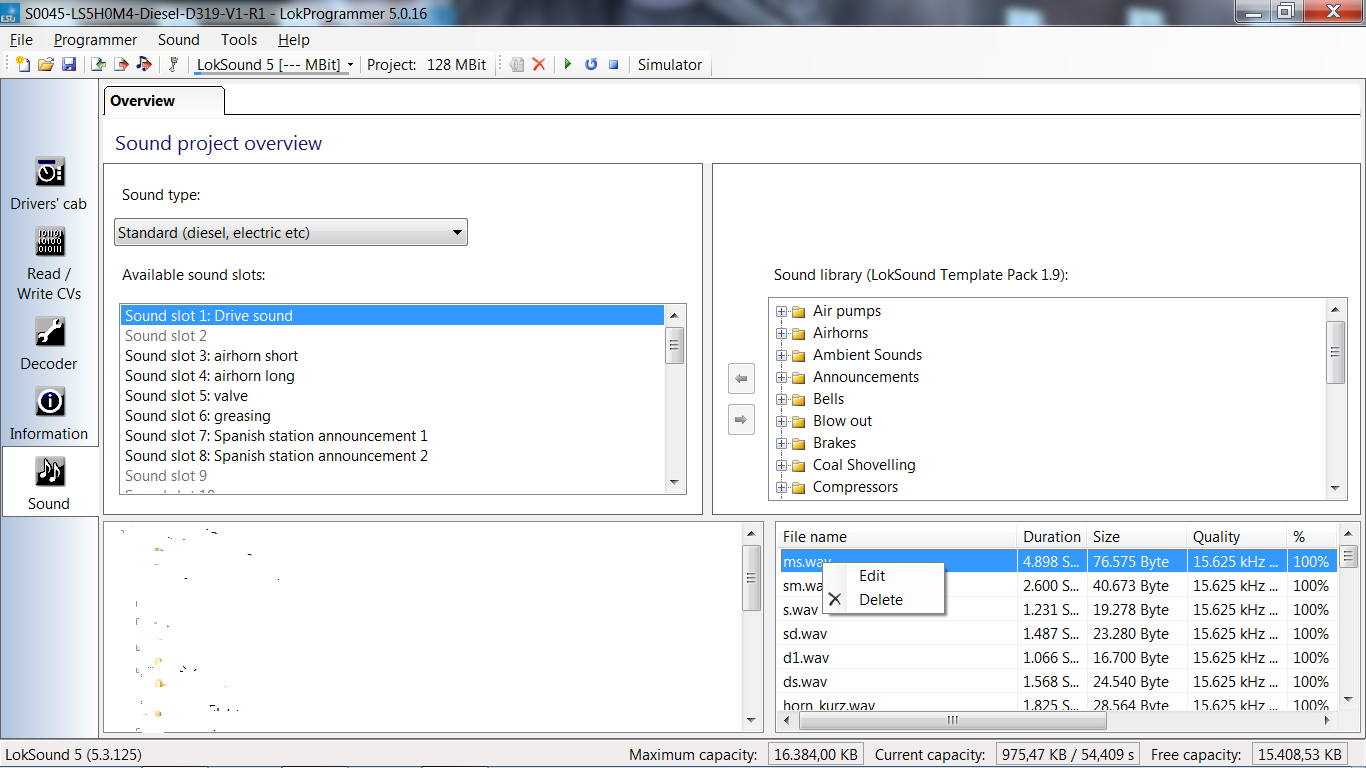Expand the Blow out folder
Viewport: 1366px width, 768px height.
pyautogui.click(x=781, y=421)
